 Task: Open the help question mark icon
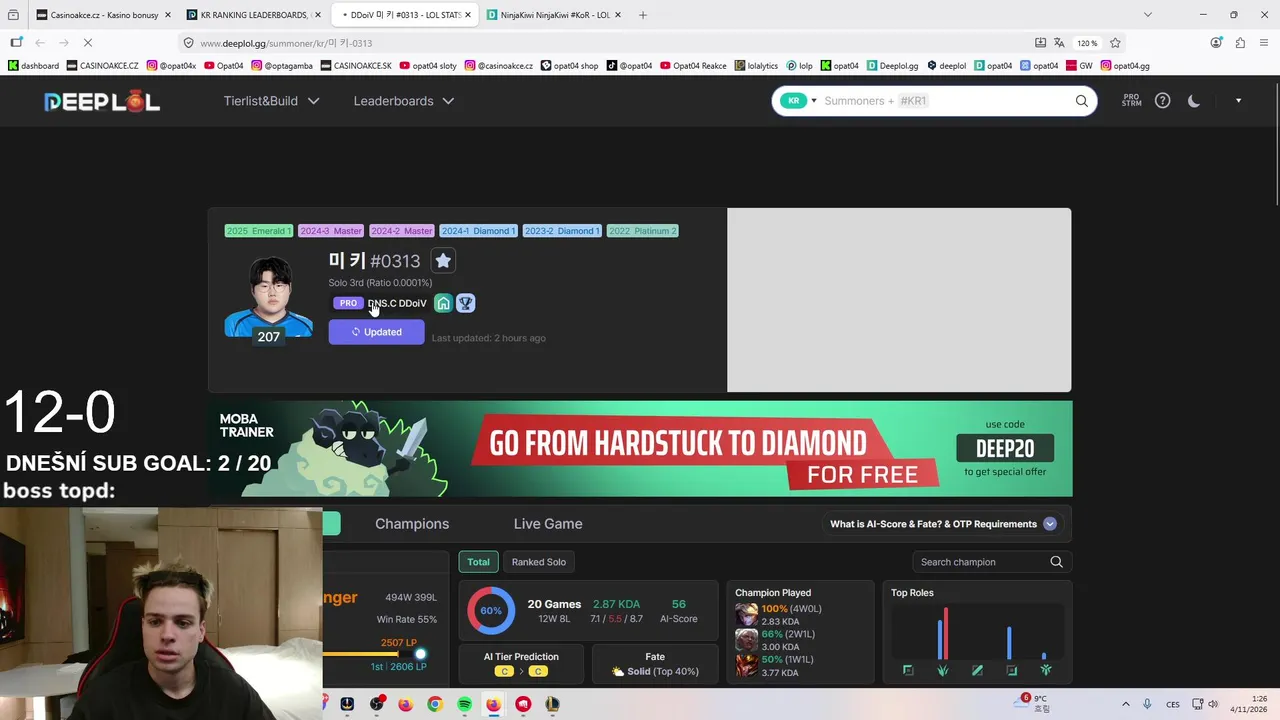(x=1162, y=101)
